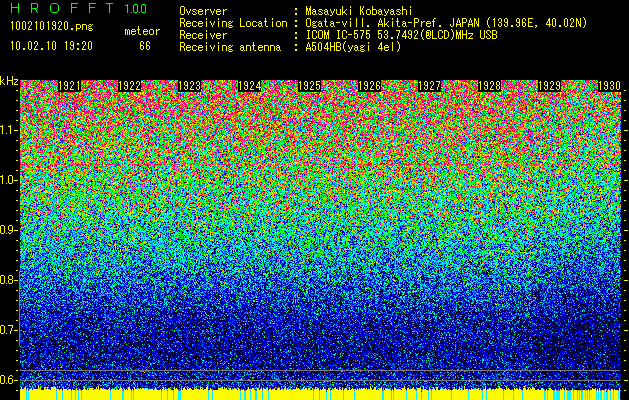The image size is (629, 400).
Task: Click the 1921 time marker label
Action: [69, 86]
